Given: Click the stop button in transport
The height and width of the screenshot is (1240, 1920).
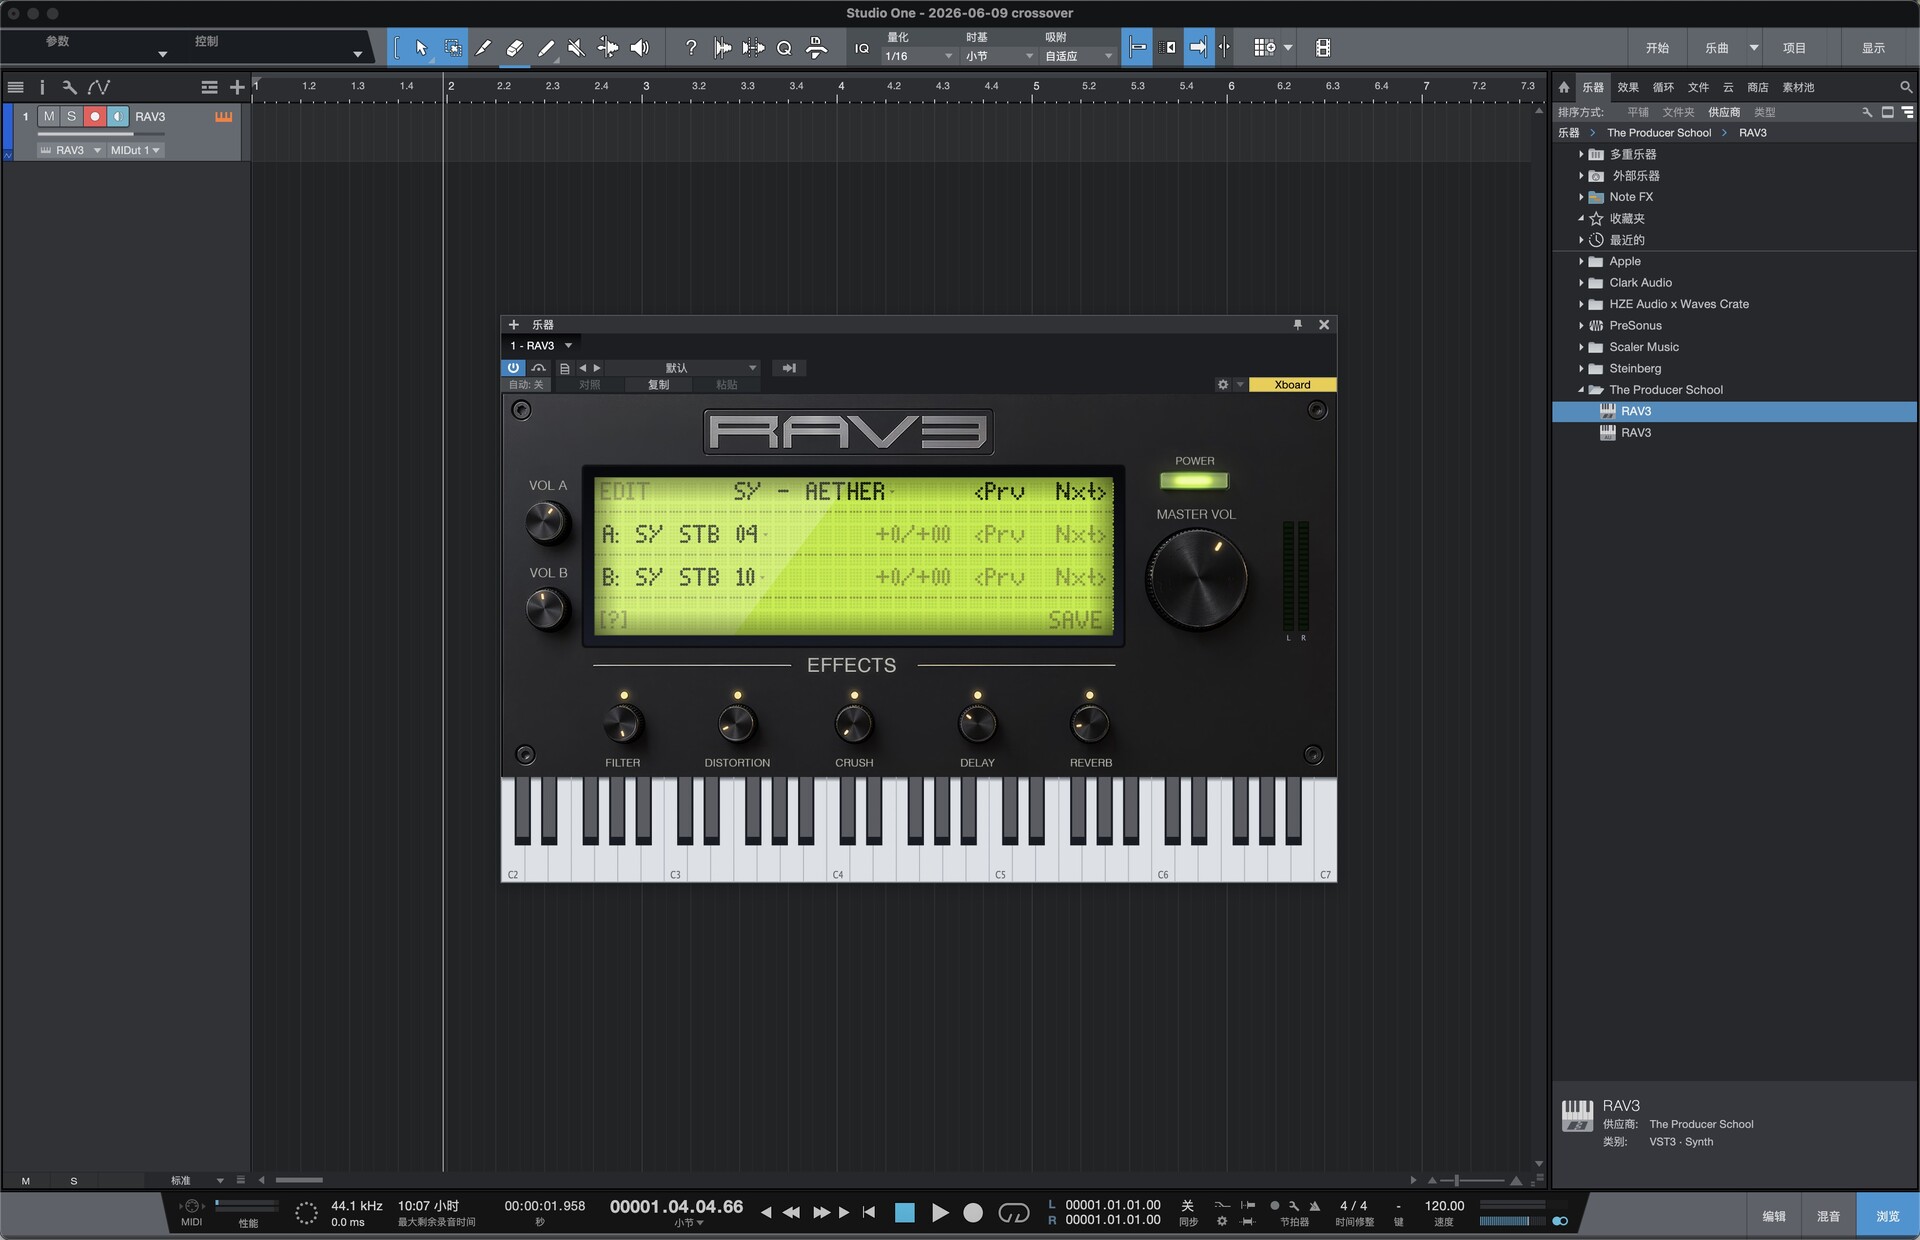Looking at the screenshot, I should click(905, 1213).
